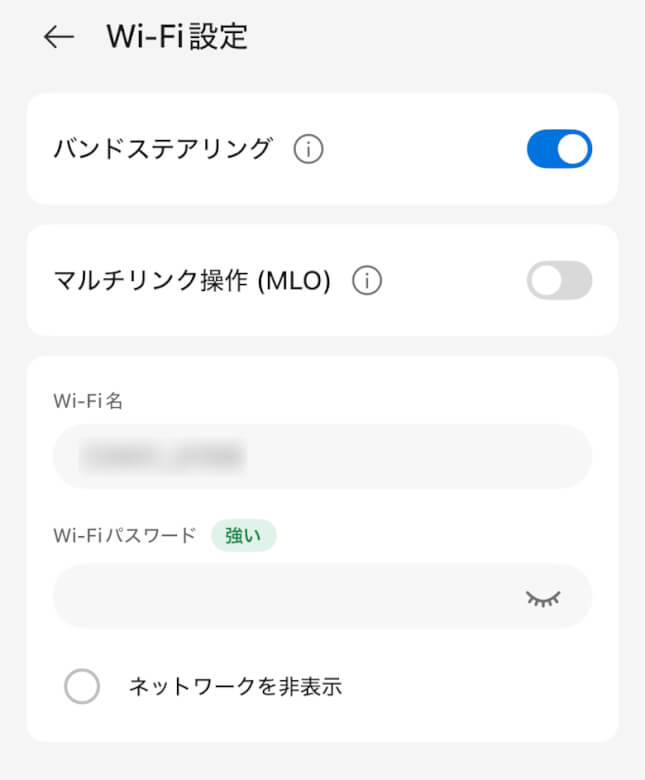Click the blurred Wi-Fi network name text
This screenshot has width=645, height=780.
click(x=164, y=456)
